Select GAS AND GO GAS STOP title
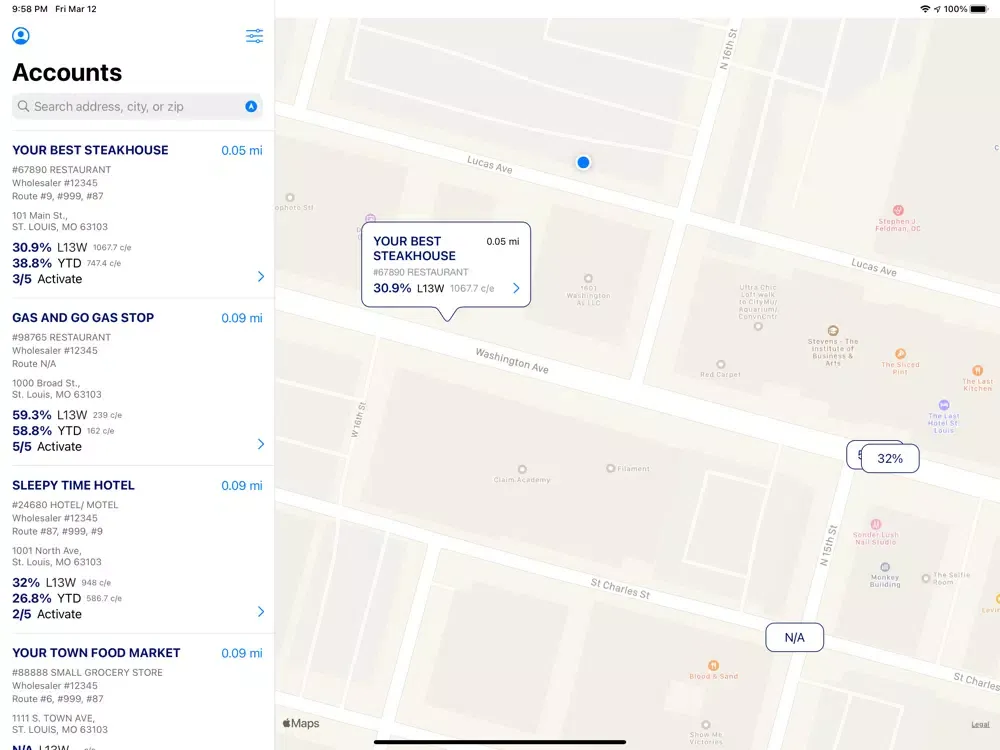Image resolution: width=1000 pixels, height=750 pixels. click(x=83, y=318)
